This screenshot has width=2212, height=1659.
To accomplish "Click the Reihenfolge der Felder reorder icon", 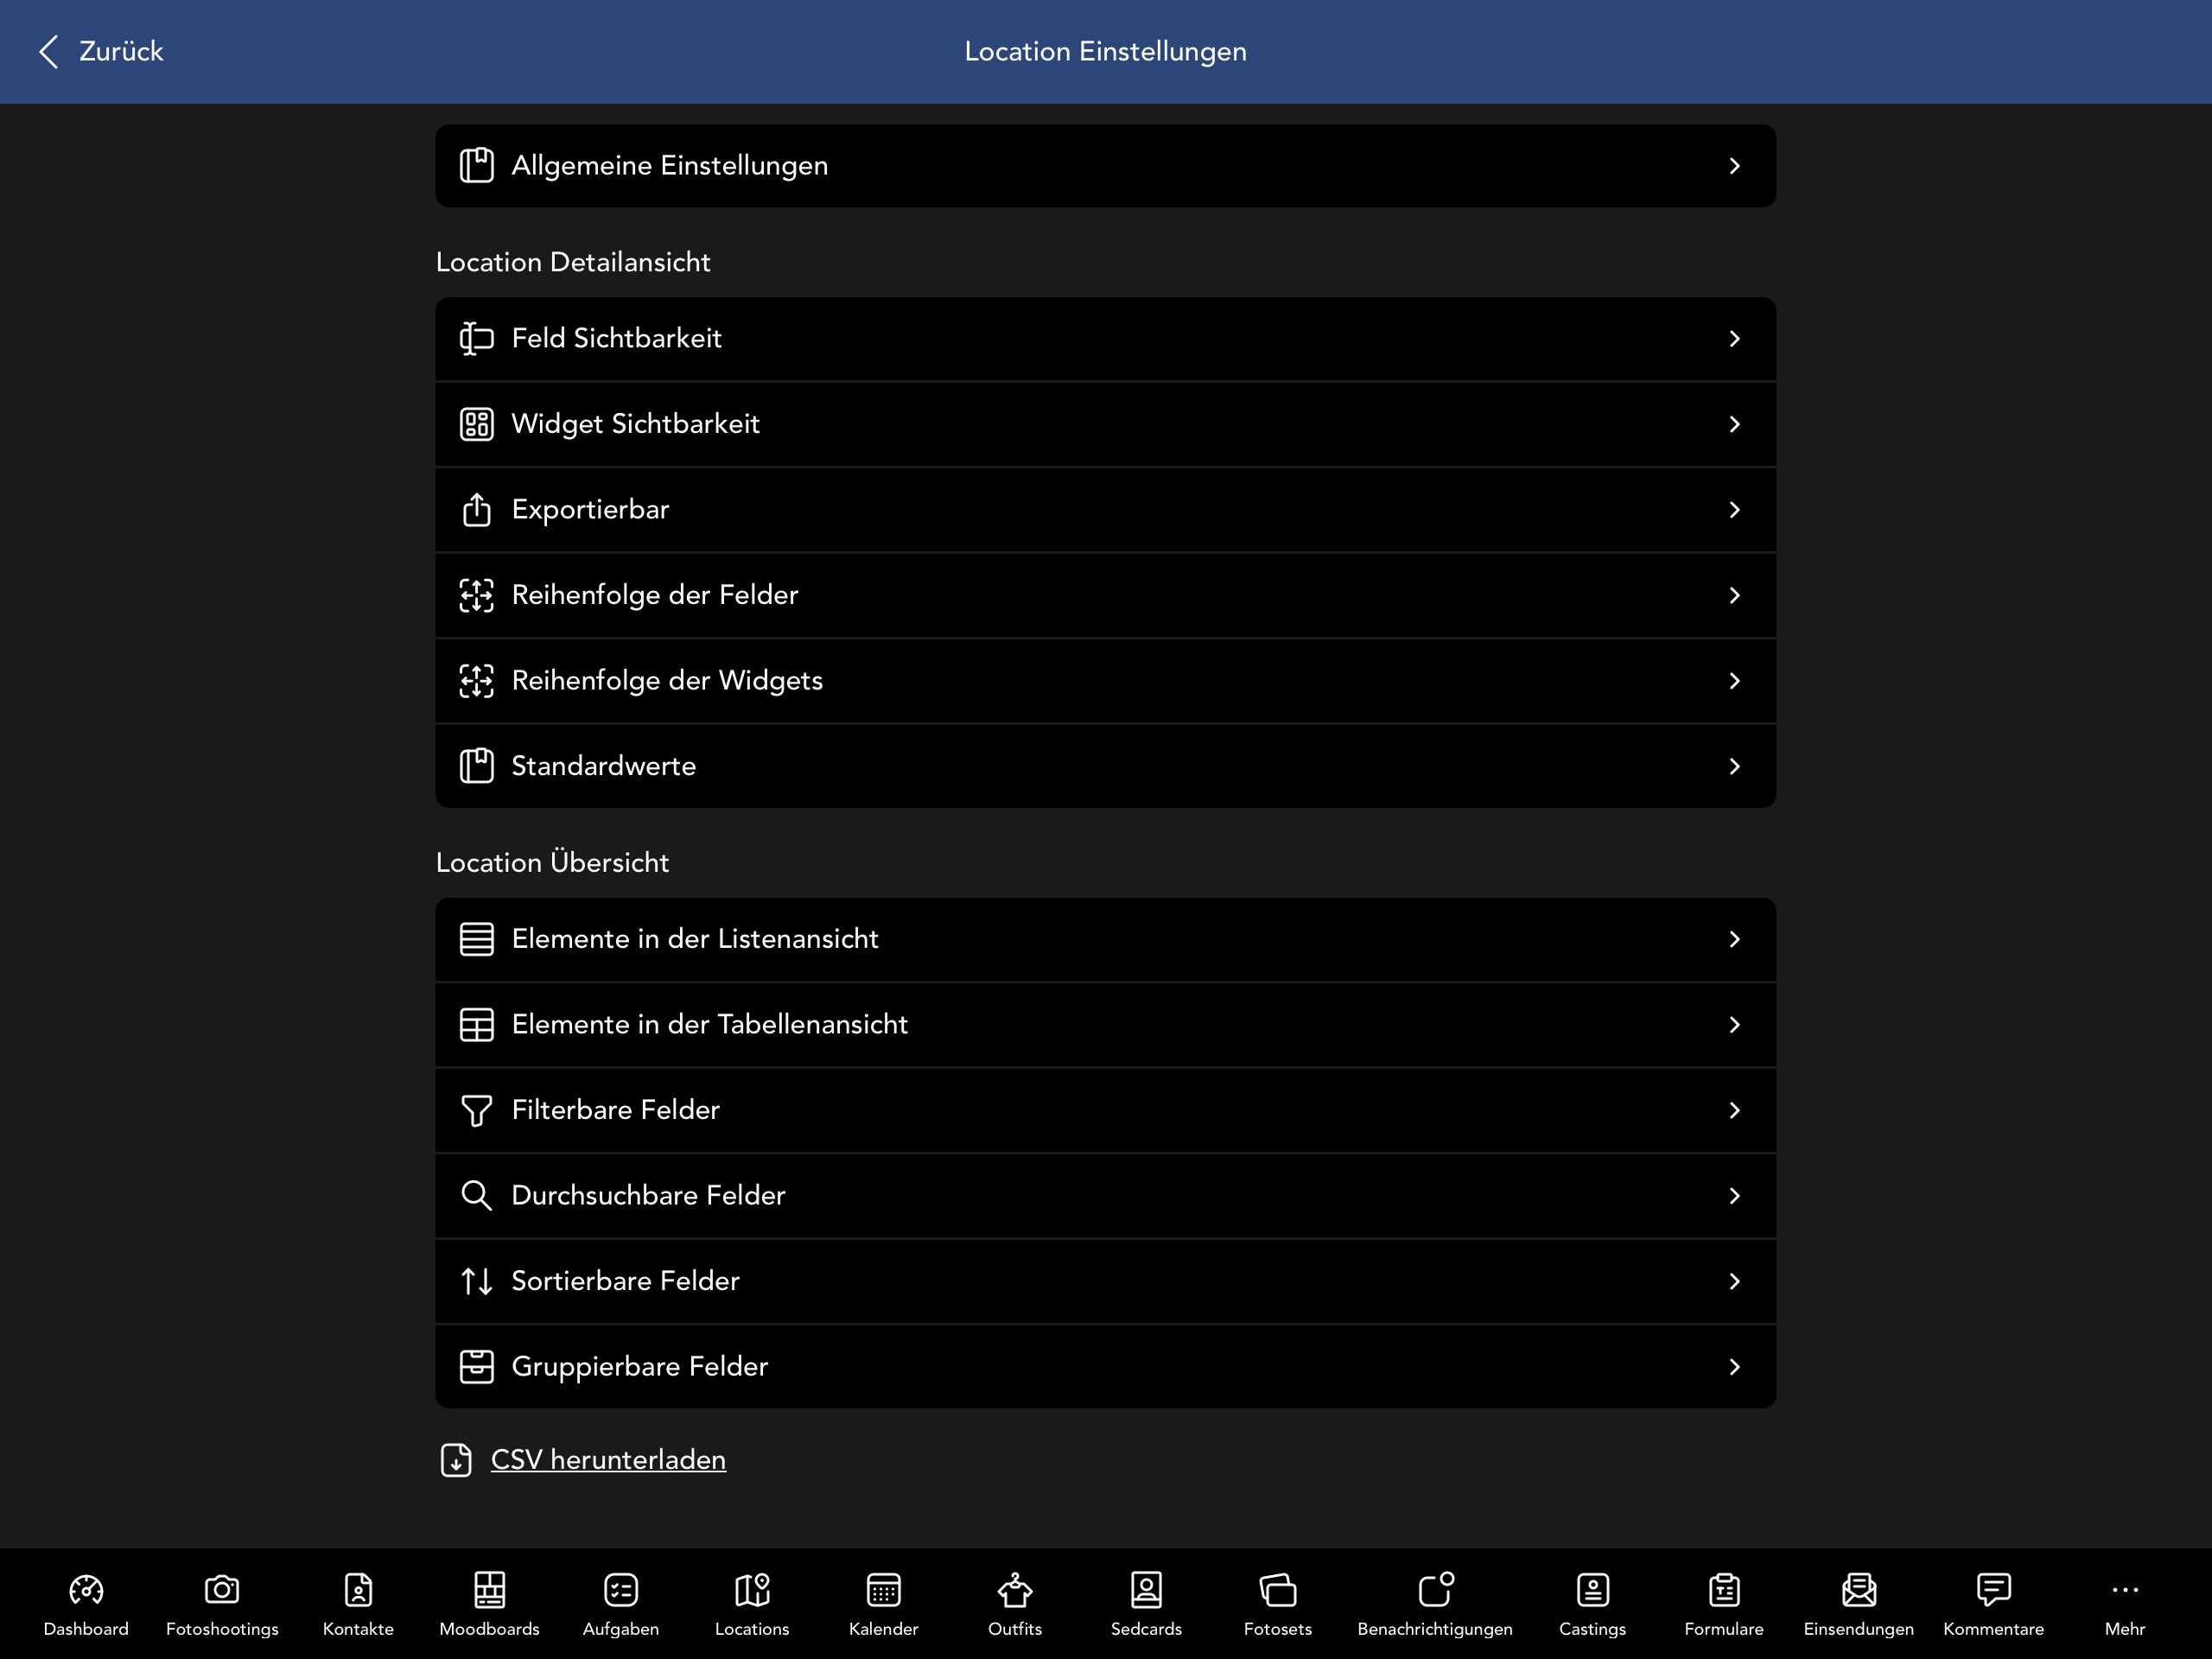I will (x=476, y=595).
